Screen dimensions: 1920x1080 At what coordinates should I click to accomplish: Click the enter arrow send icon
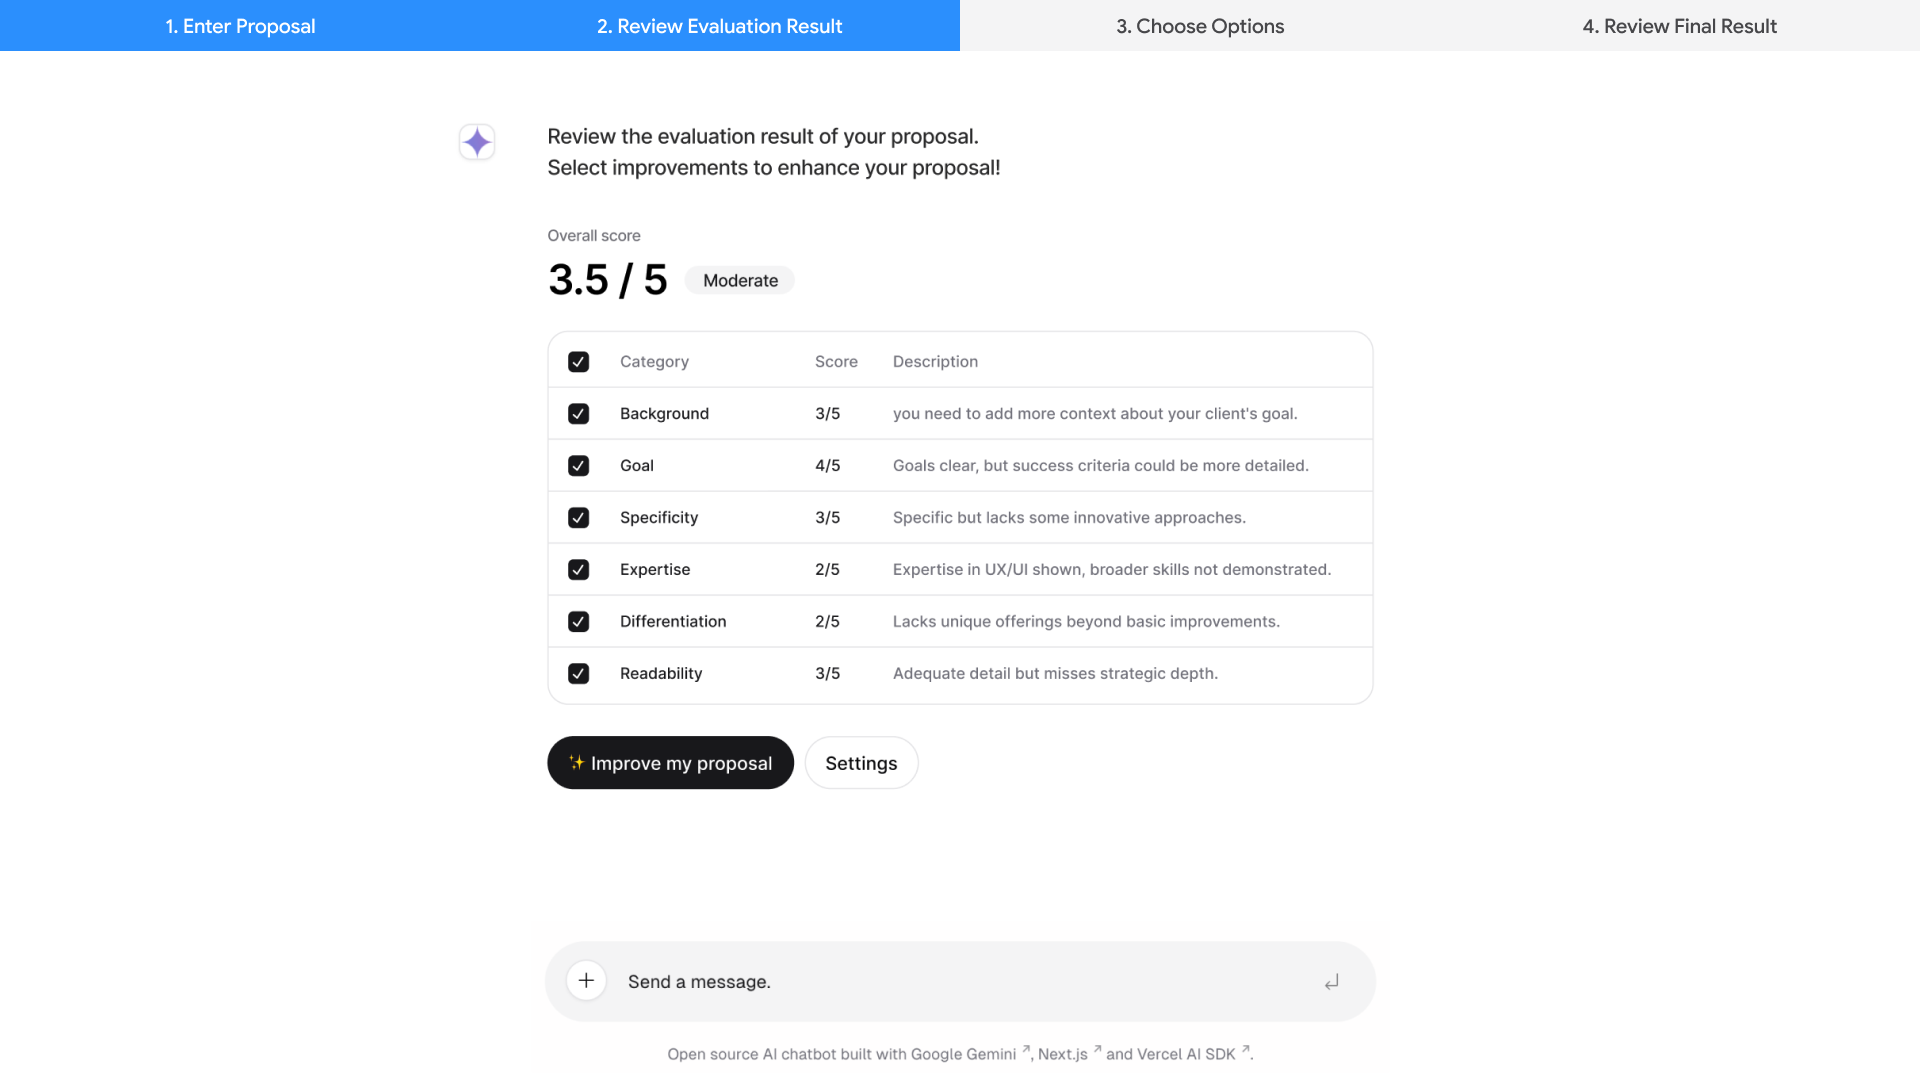tap(1331, 982)
